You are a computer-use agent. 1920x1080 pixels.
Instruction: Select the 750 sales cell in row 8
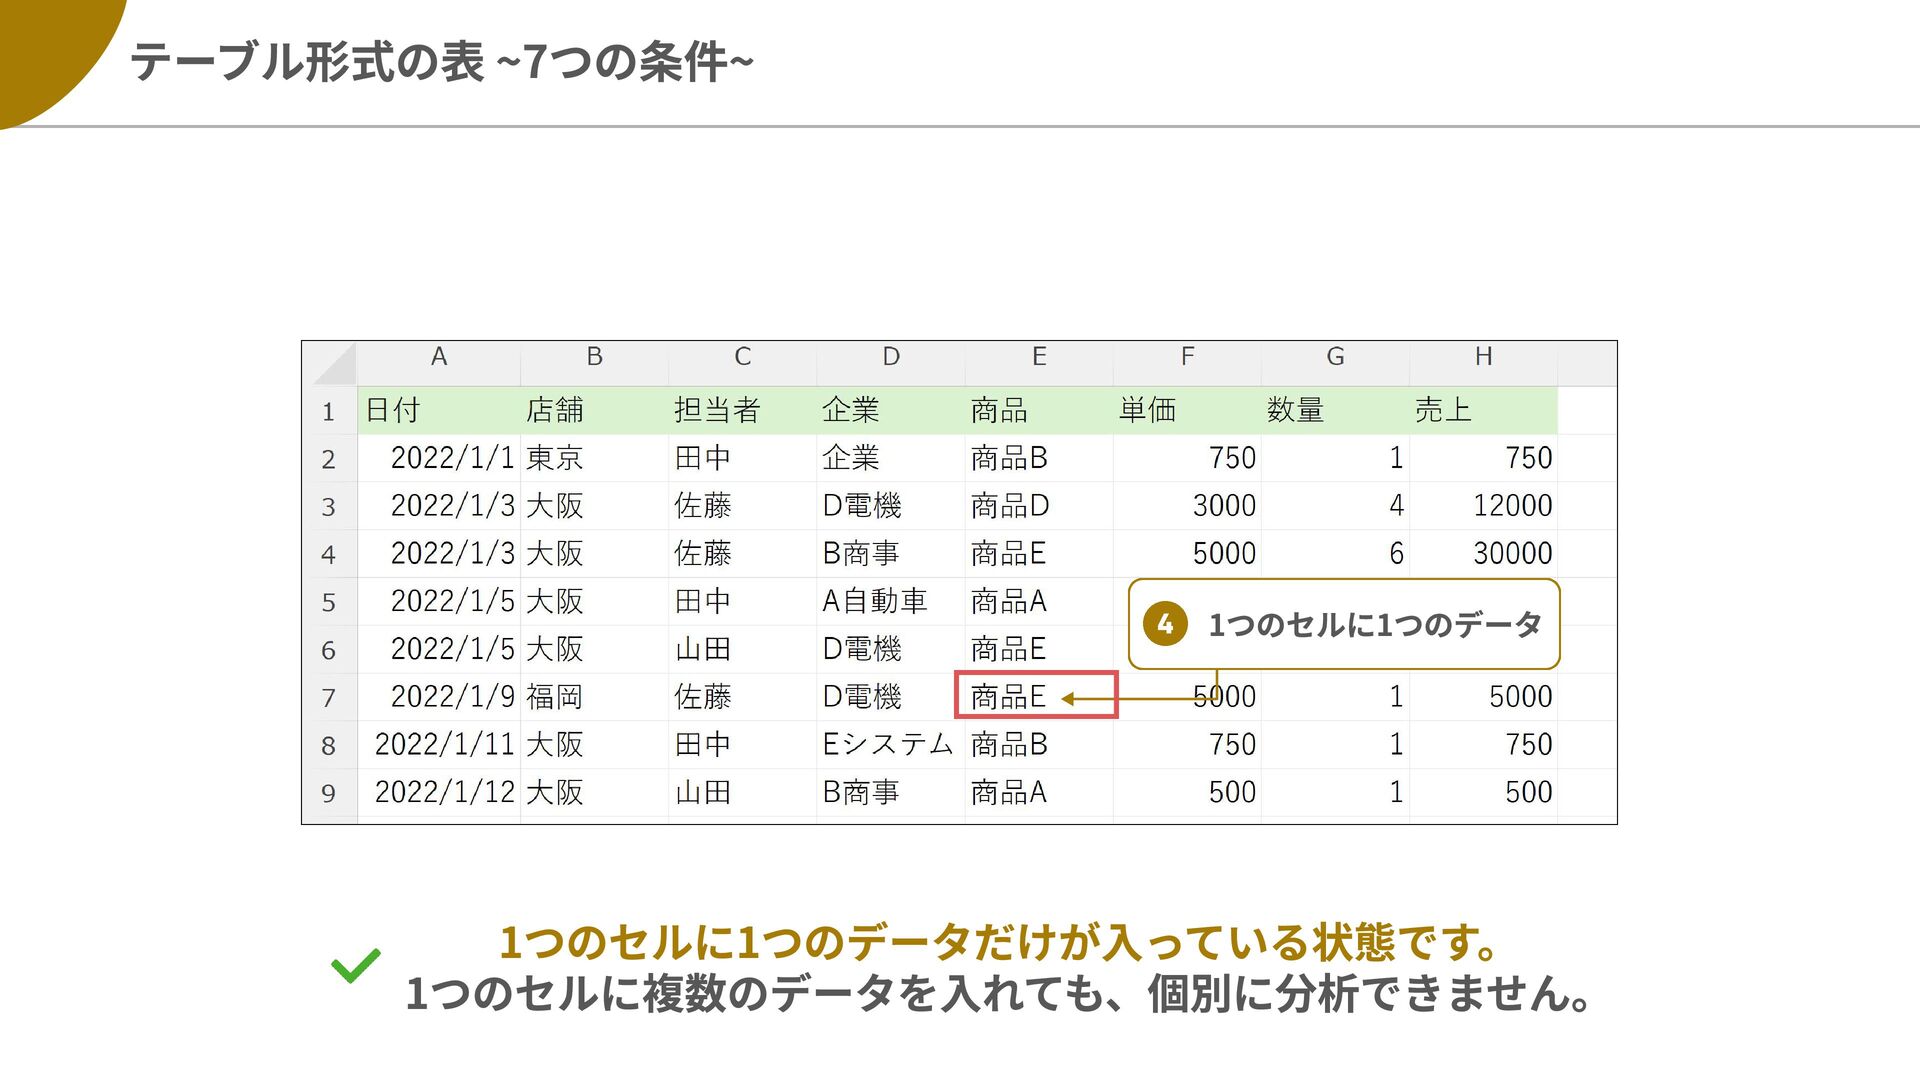[1483, 745]
